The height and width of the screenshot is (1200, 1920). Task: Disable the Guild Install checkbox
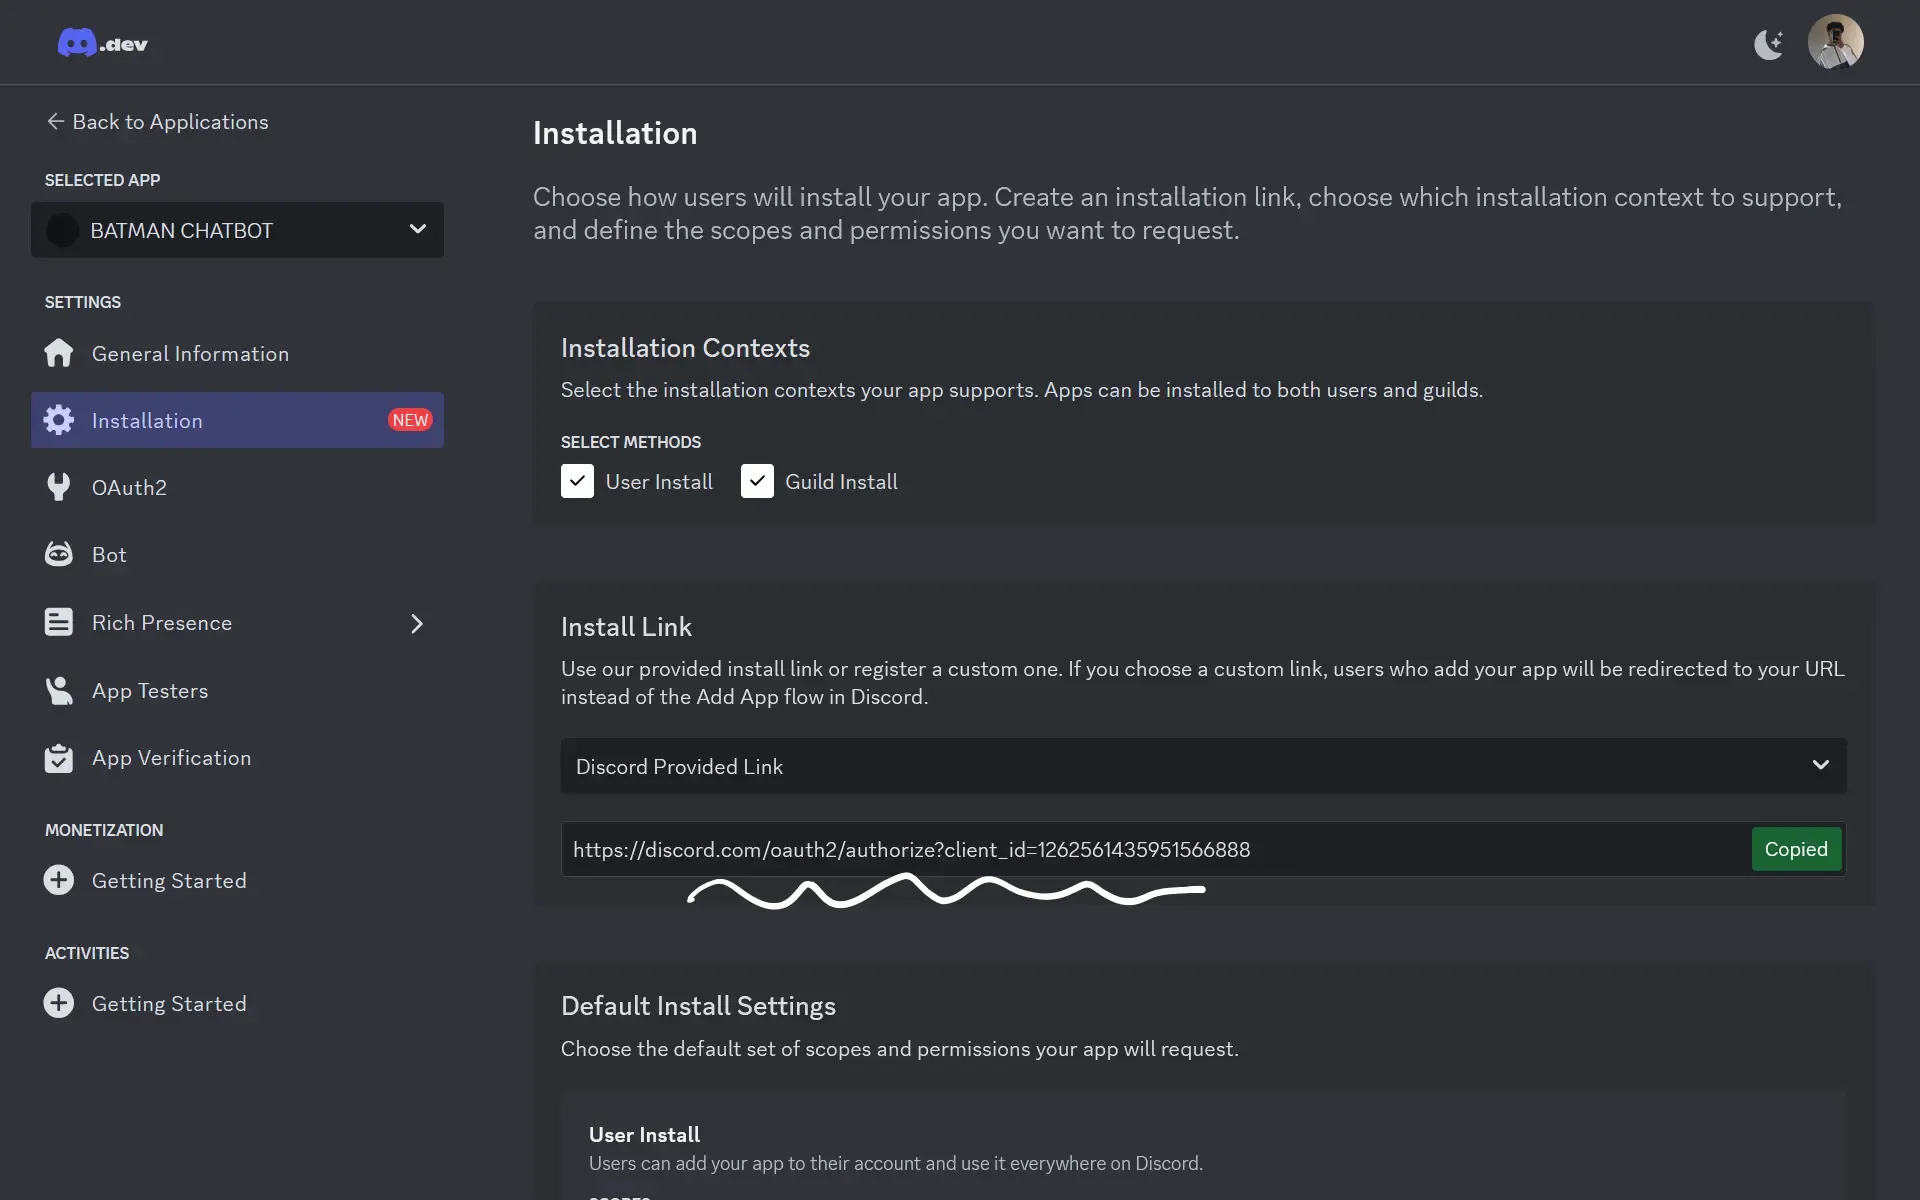[757, 481]
